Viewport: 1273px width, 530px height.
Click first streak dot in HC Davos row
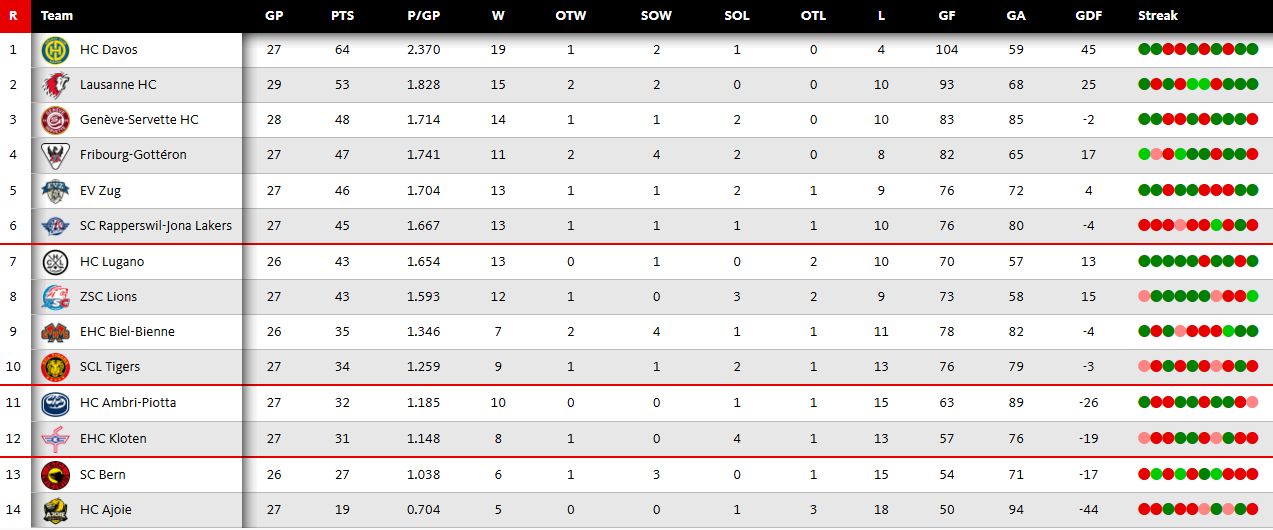pos(1144,50)
